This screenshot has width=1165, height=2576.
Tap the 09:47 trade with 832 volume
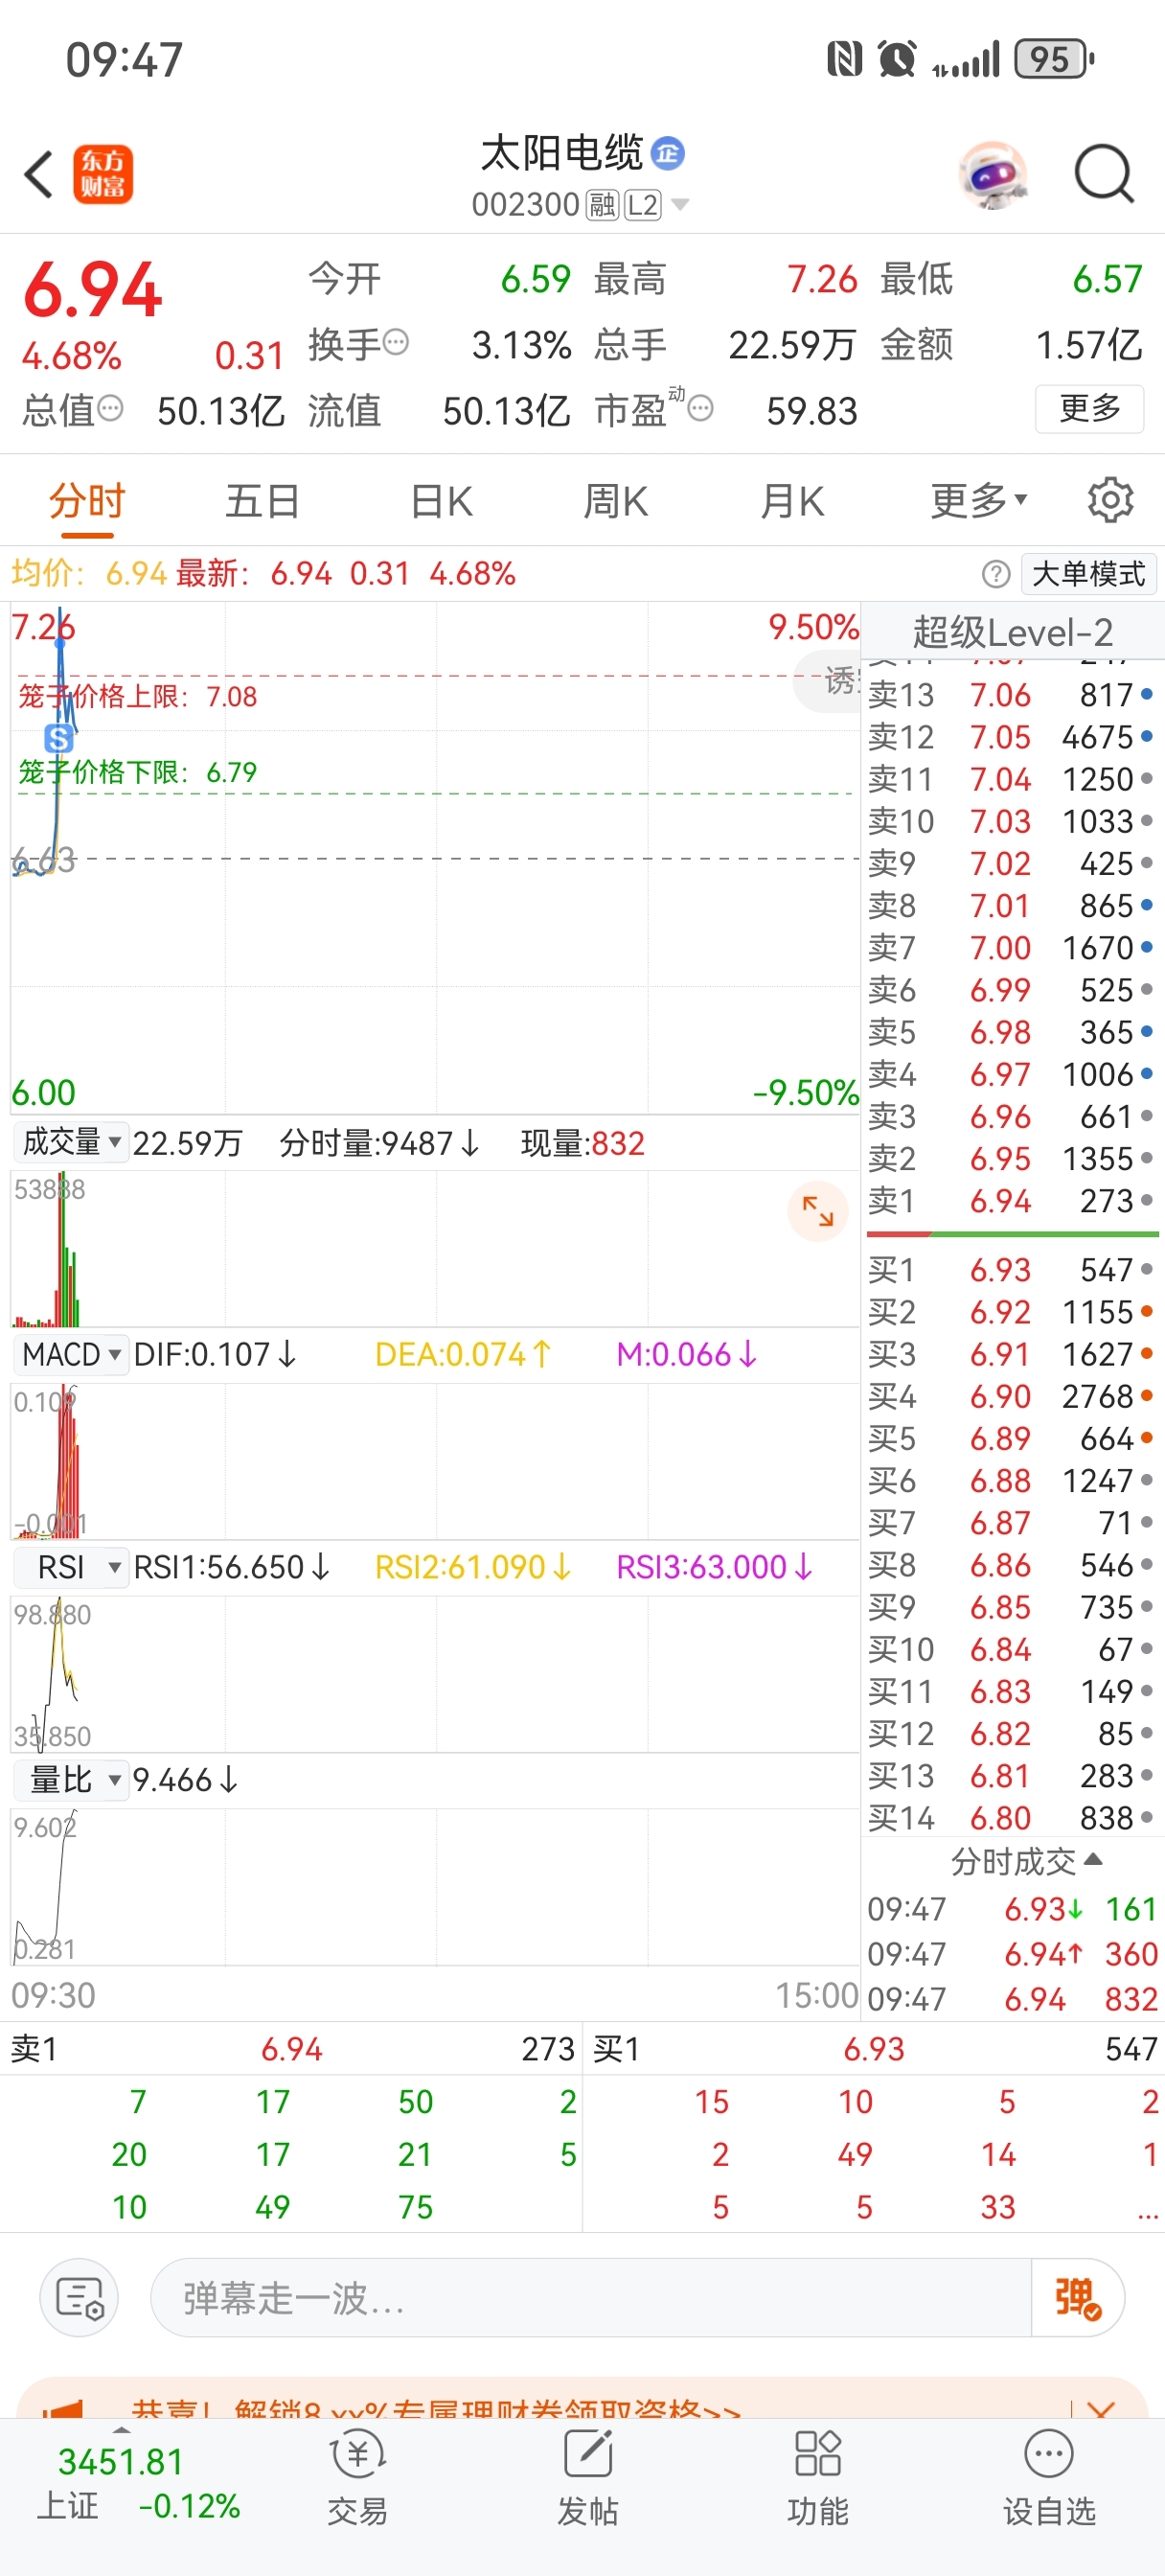[1012, 1999]
